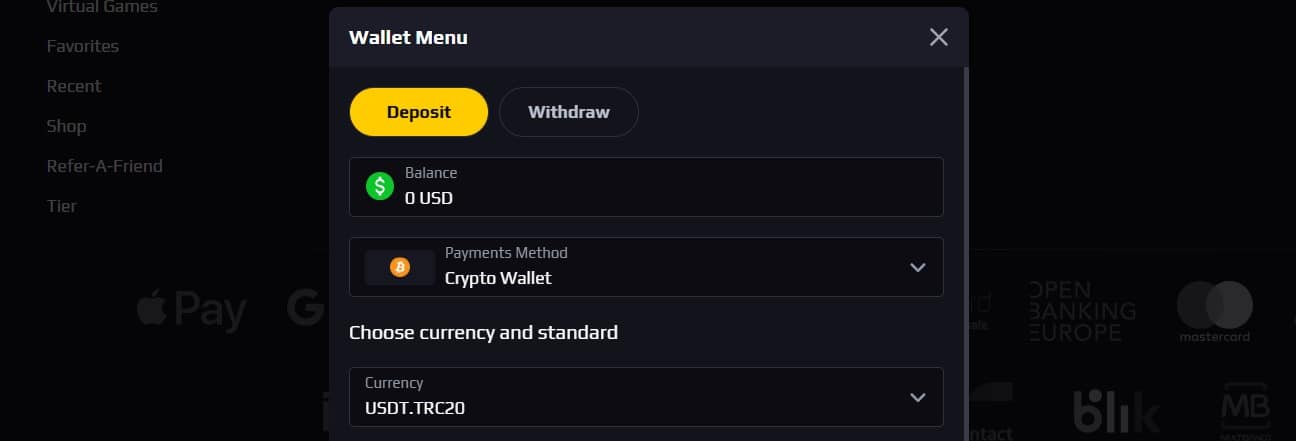Image resolution: width=1296 pixels, height=441 pixels.
Task: Open Refer-A-Friend in the sidebar
Action: [104, 166]
